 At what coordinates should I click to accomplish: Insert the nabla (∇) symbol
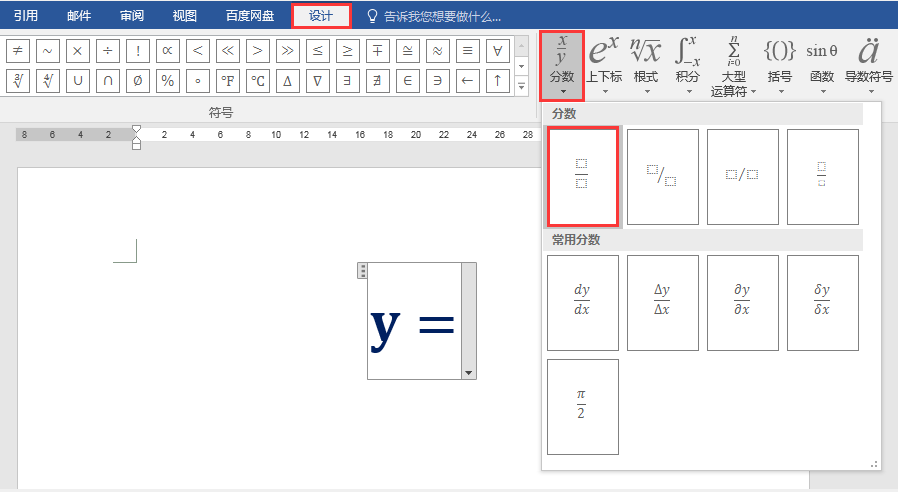pos(317,81)
